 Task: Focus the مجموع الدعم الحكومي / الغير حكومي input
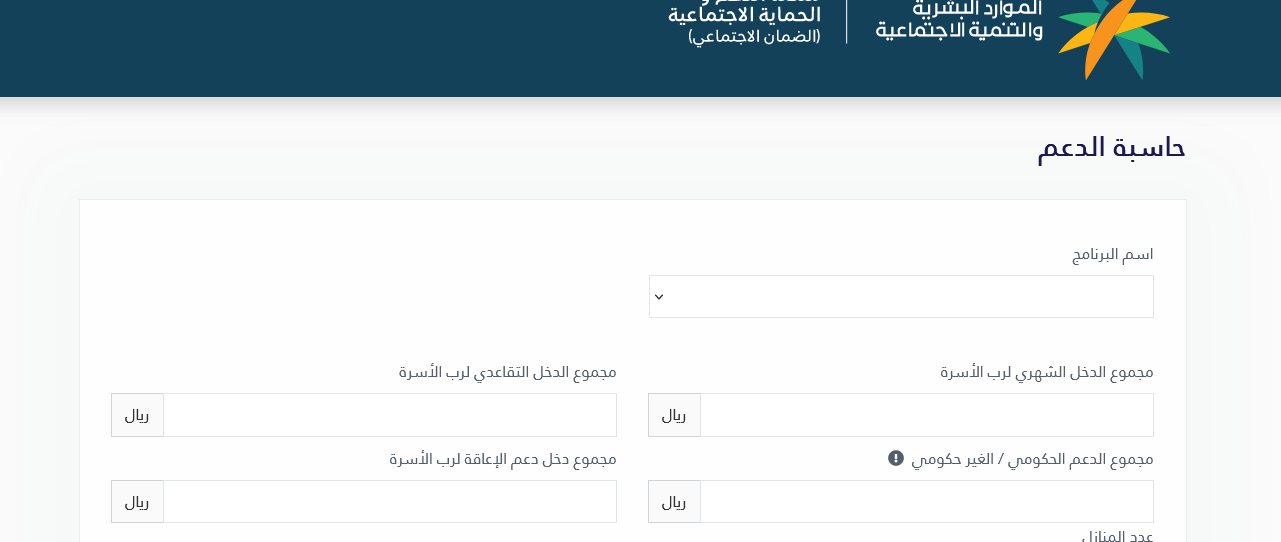[x=926, y=502]
